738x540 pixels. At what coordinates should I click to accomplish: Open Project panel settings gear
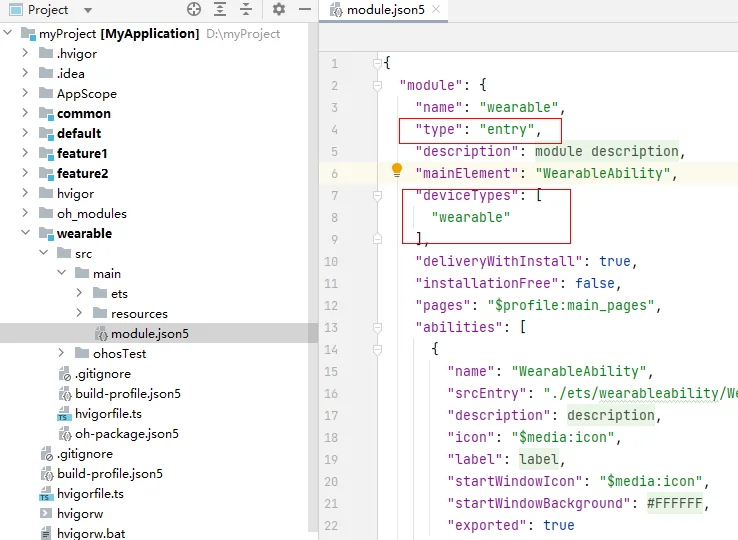tap(279, 9)
